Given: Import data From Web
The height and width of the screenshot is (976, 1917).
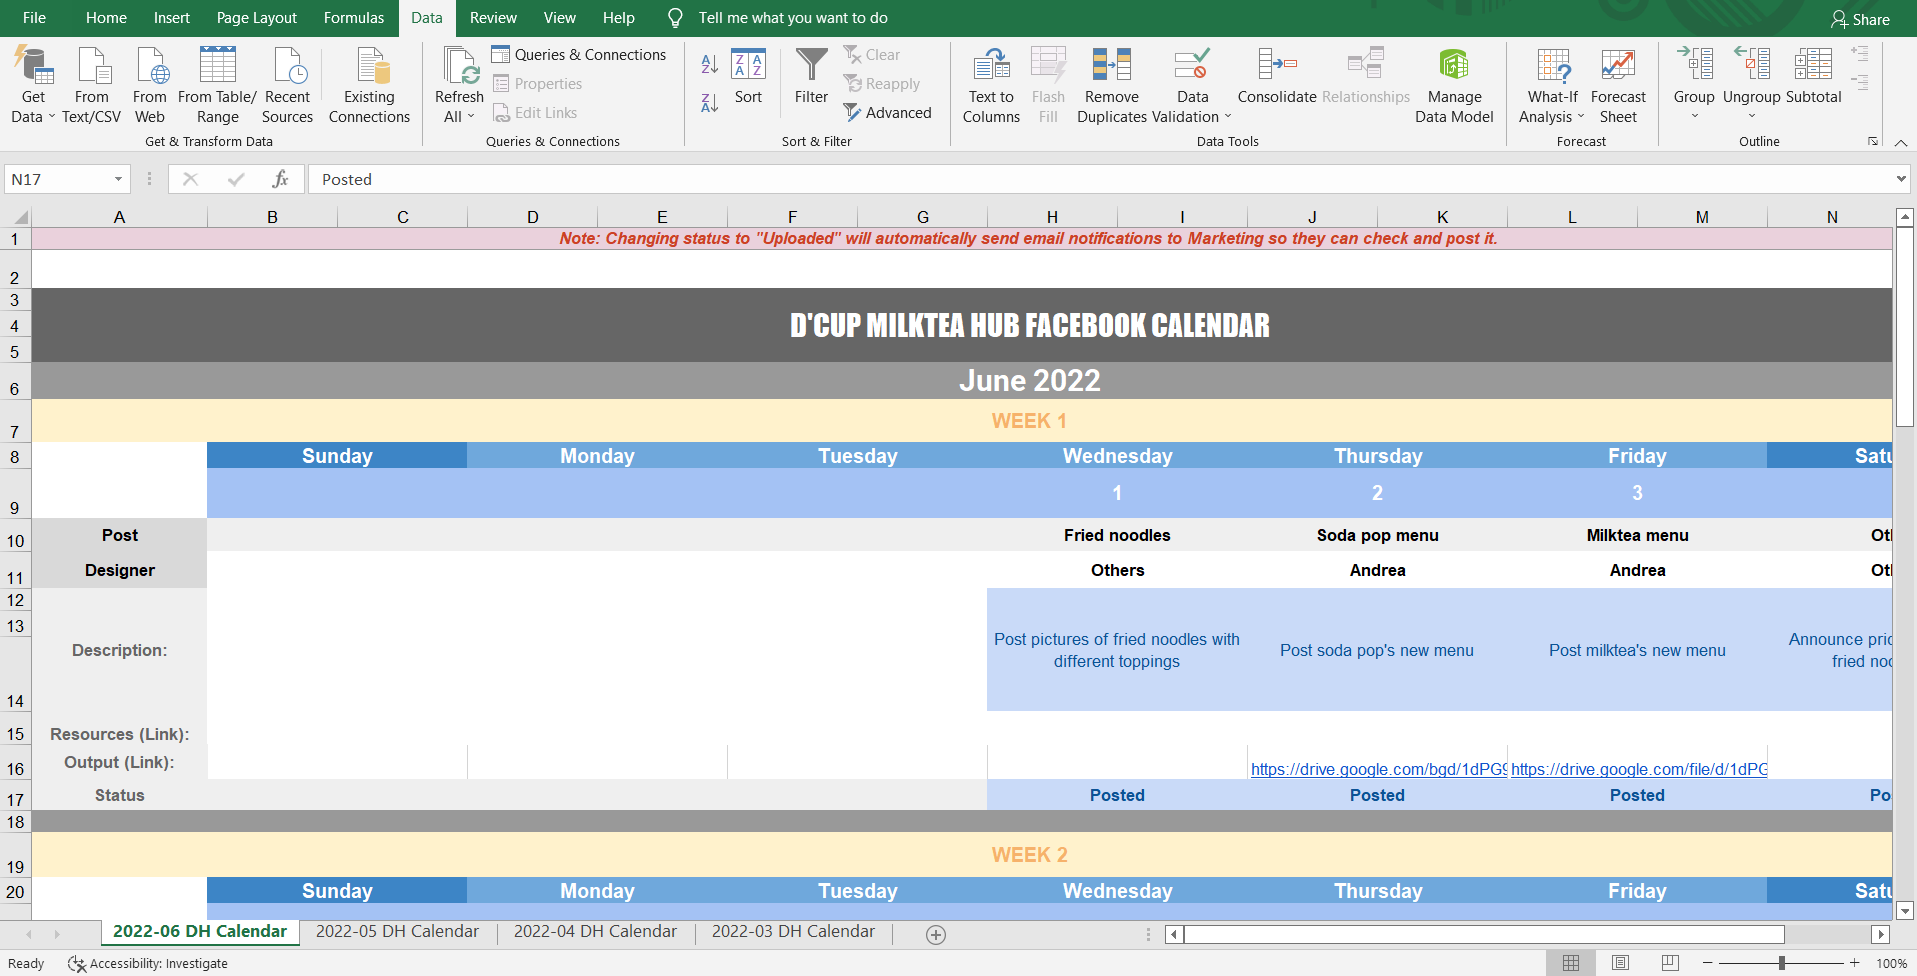Looking at the screenshot, I should coord(150,85).
